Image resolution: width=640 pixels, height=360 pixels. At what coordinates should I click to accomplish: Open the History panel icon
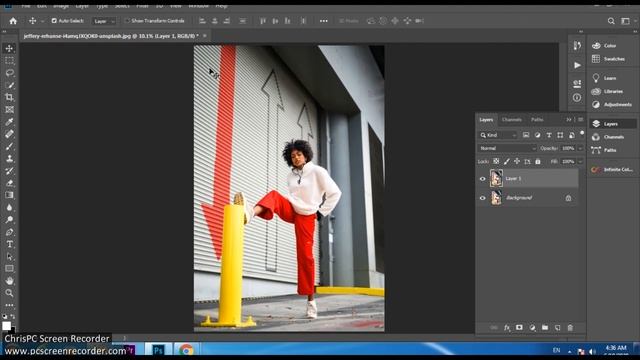577,46
